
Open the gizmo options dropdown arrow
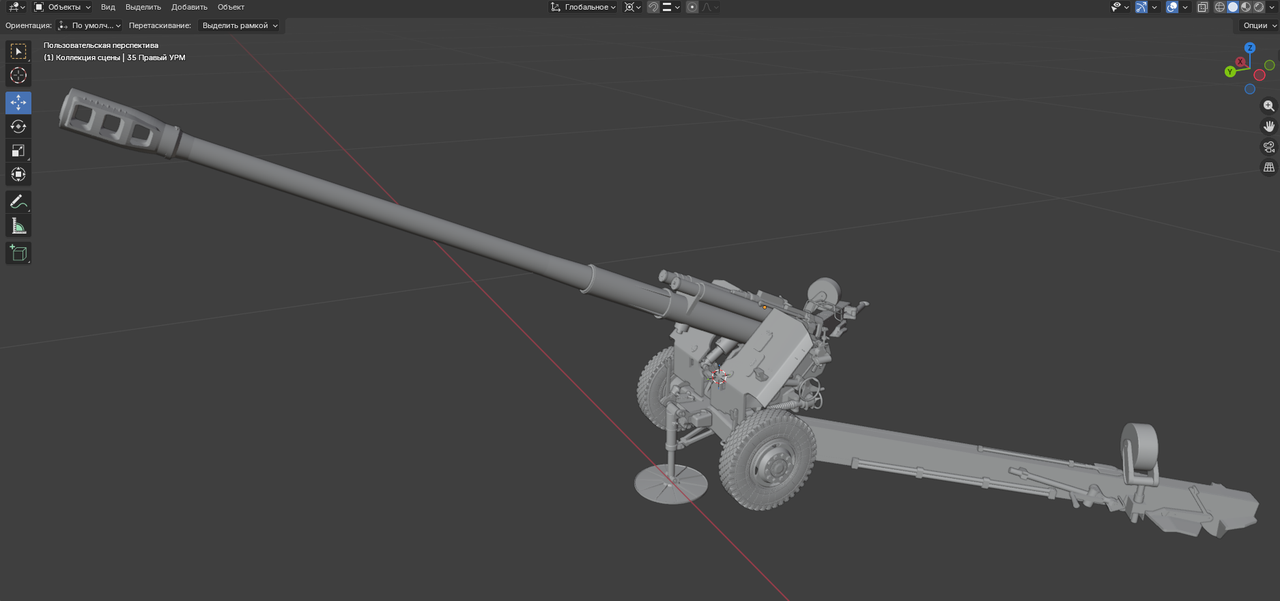click(x=1154, y=7)
